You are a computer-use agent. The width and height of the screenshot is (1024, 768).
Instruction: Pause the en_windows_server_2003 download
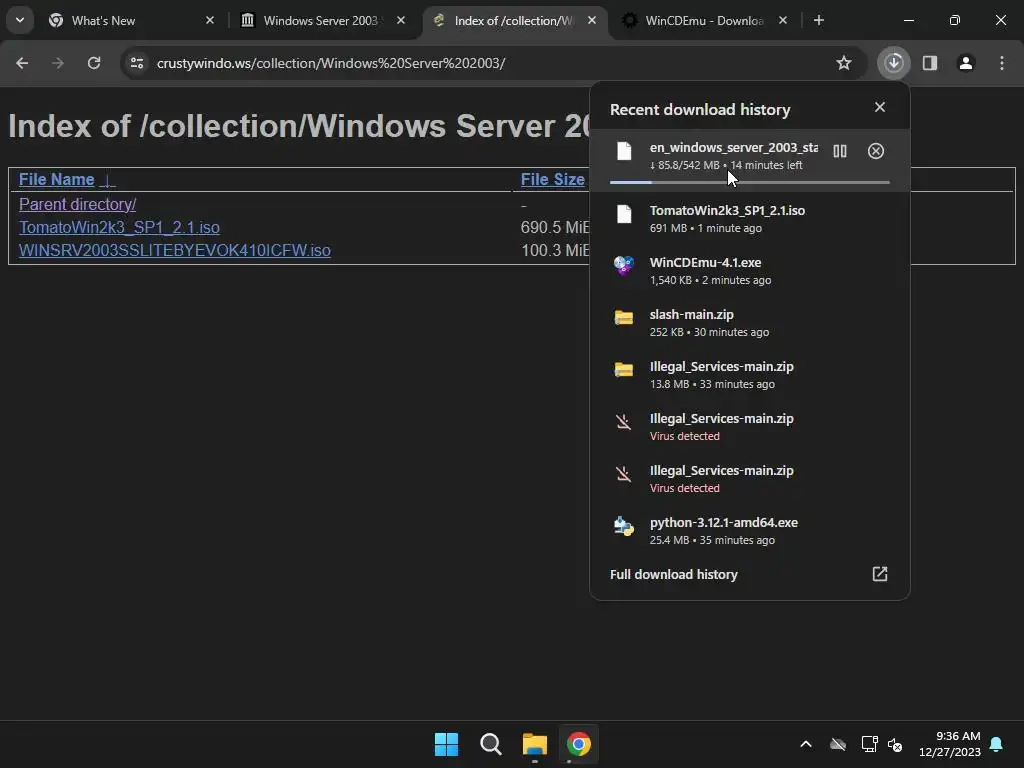[840, 152]
